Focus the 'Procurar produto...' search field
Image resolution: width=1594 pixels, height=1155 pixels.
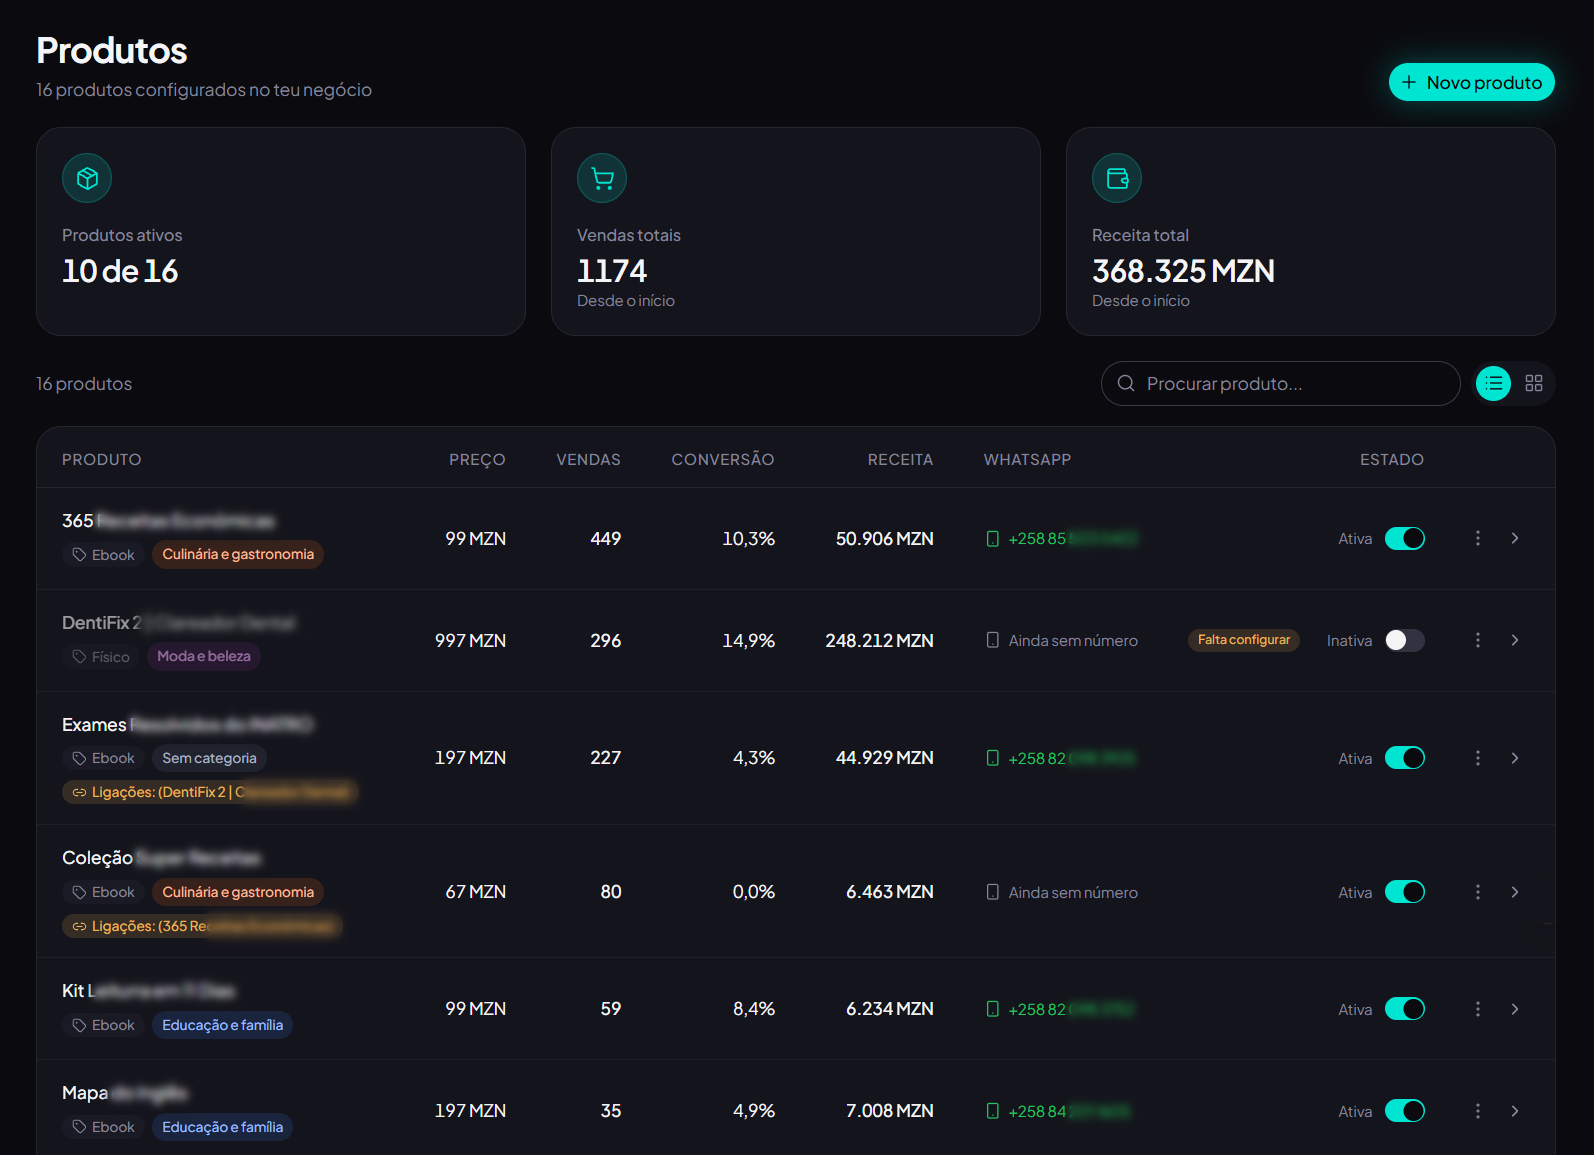click(1280, 383)
